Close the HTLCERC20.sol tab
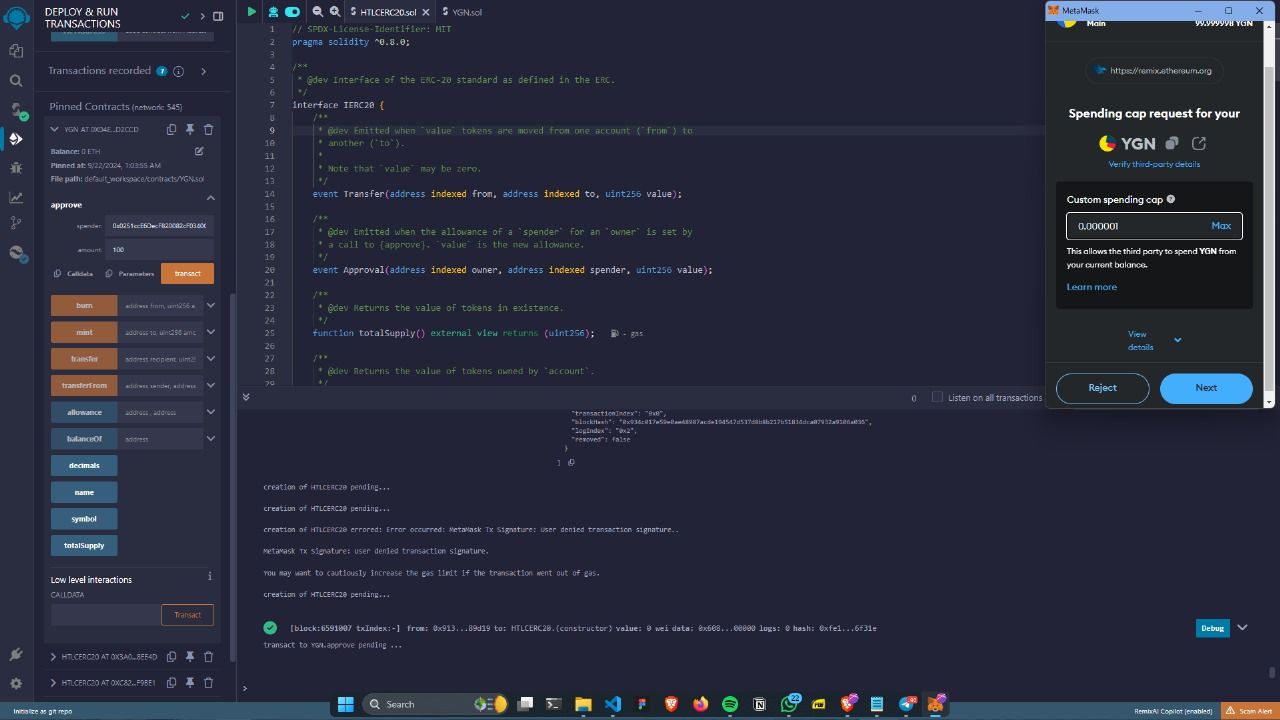The image size is (1280, 720). [427, 12]
